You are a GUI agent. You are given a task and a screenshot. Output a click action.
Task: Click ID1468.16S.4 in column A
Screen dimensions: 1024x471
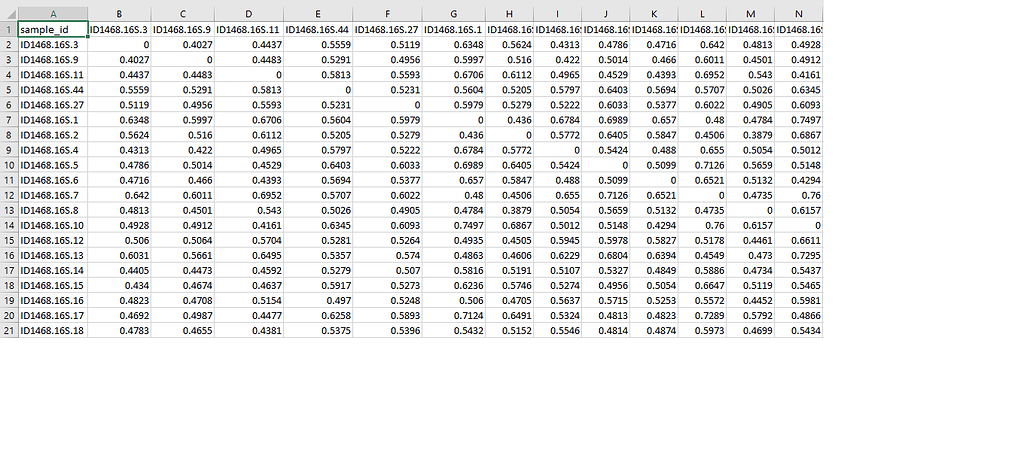(x=53, y=150)
